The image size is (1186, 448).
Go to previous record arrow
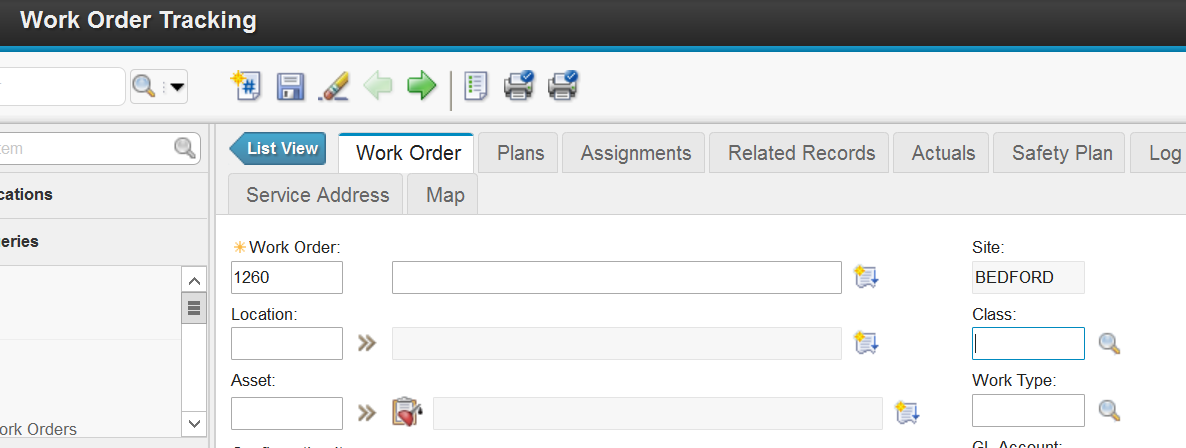378,86
